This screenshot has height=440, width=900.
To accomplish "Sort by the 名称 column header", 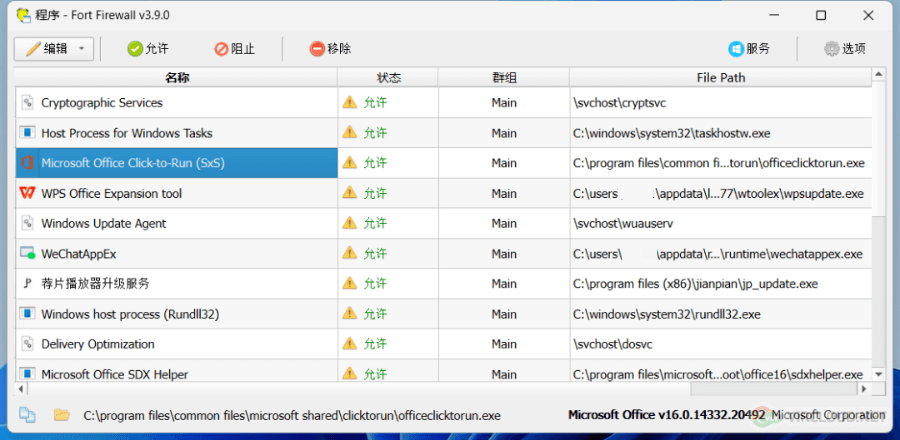I will (177, 77).
